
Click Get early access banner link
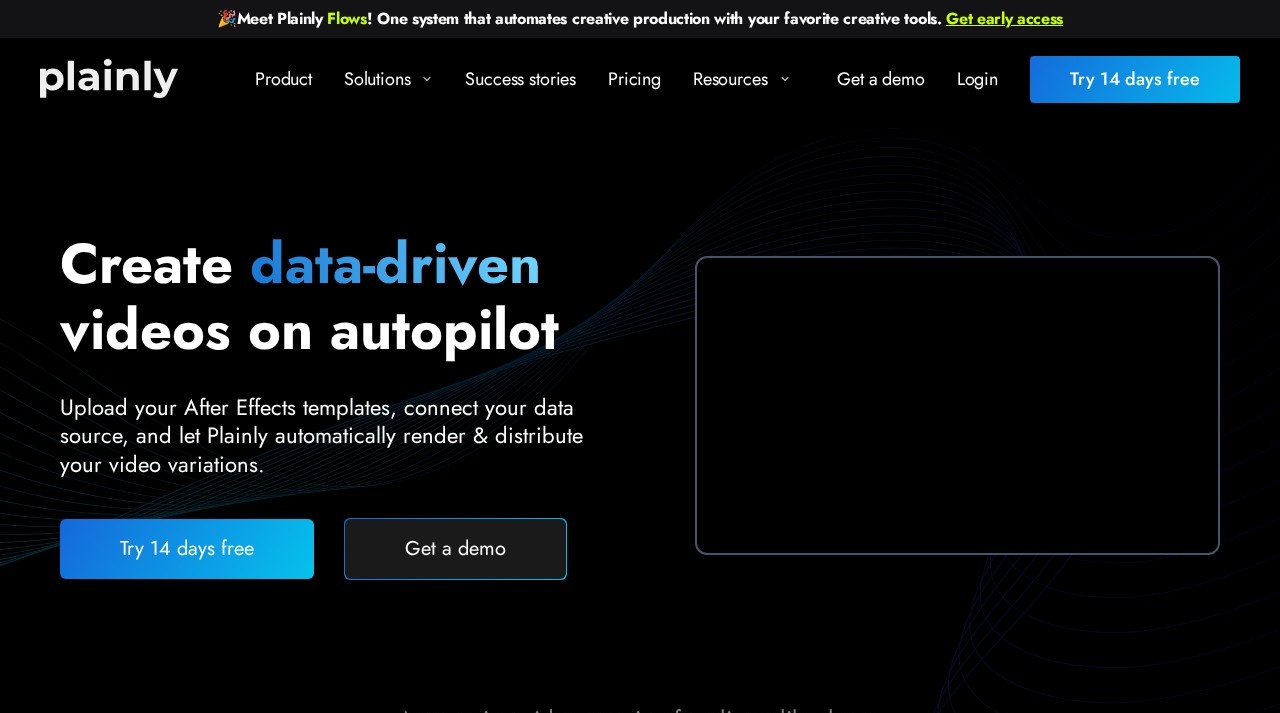[x=1004, y=19]
